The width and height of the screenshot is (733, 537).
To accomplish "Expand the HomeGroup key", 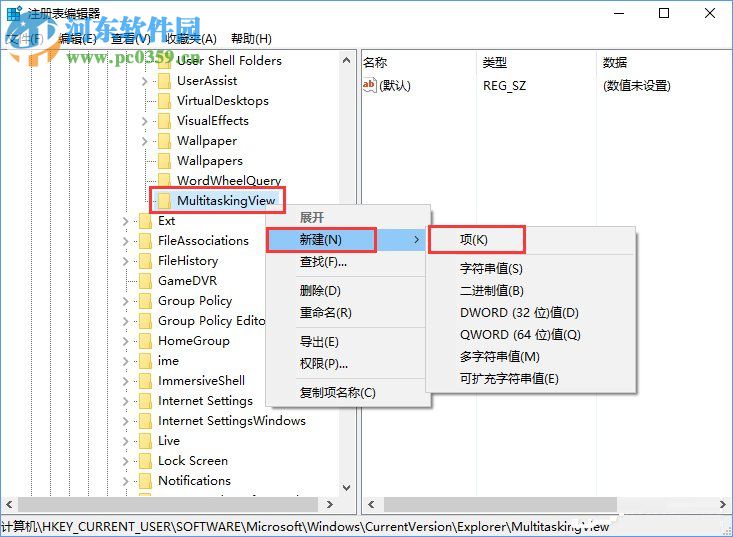I will 125,342.
